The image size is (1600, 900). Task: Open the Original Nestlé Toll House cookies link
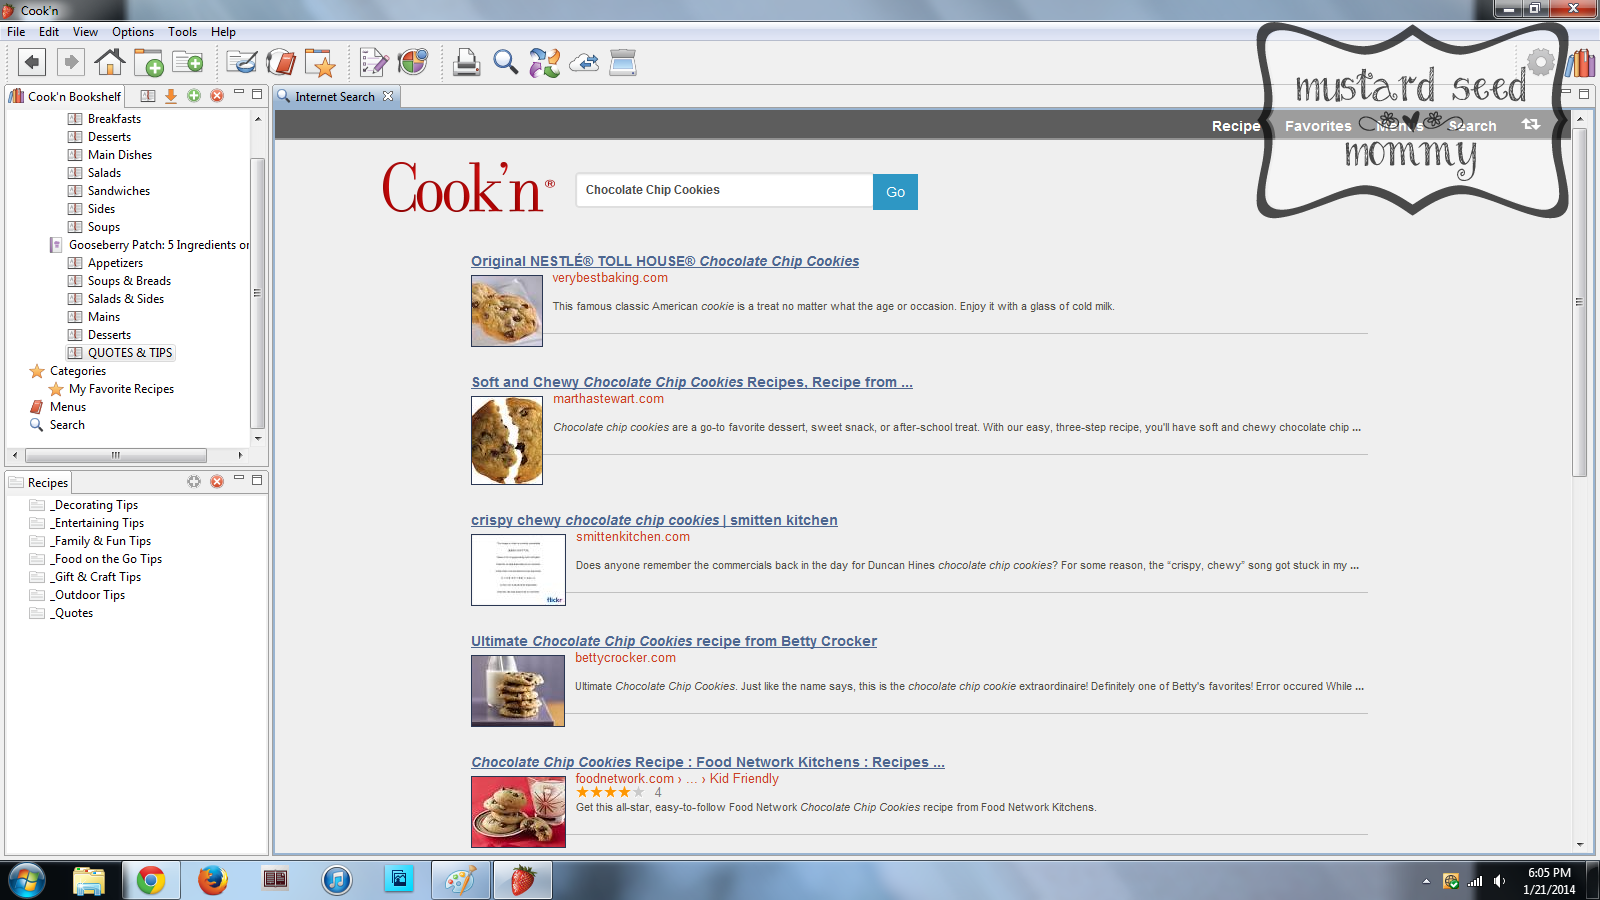pyautogui.click(x=665, y=261)
